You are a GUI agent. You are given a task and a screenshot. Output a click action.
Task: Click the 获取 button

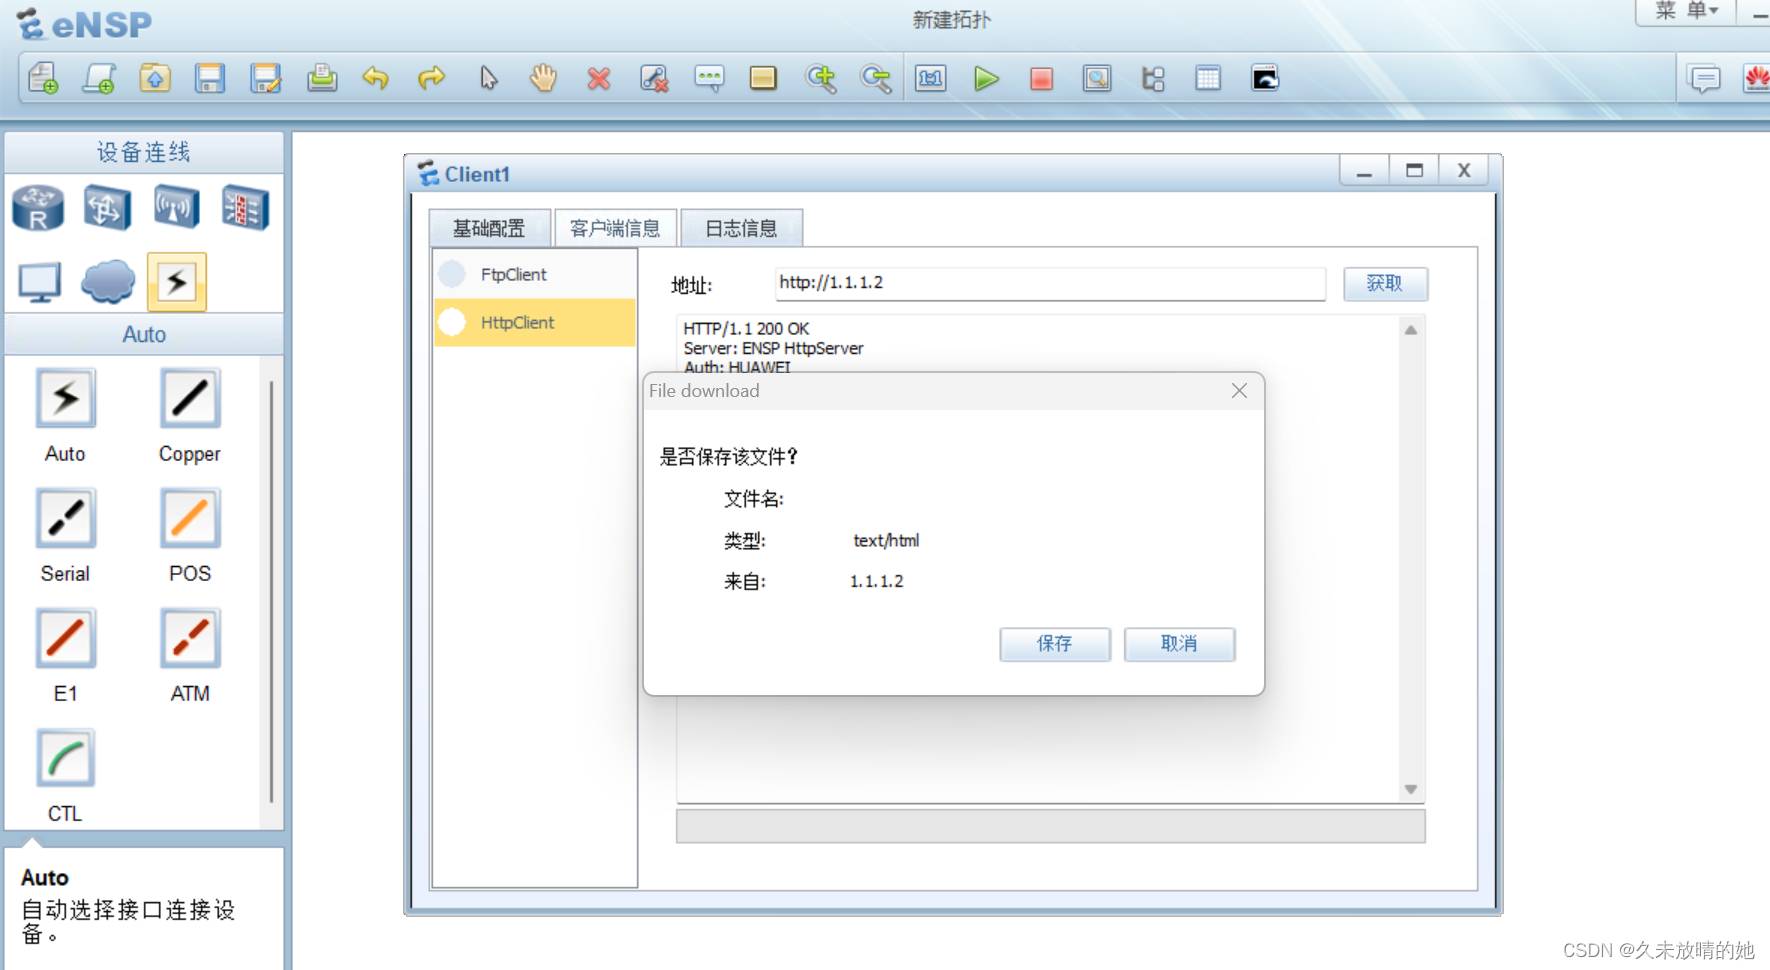[x=1385, y=284]
